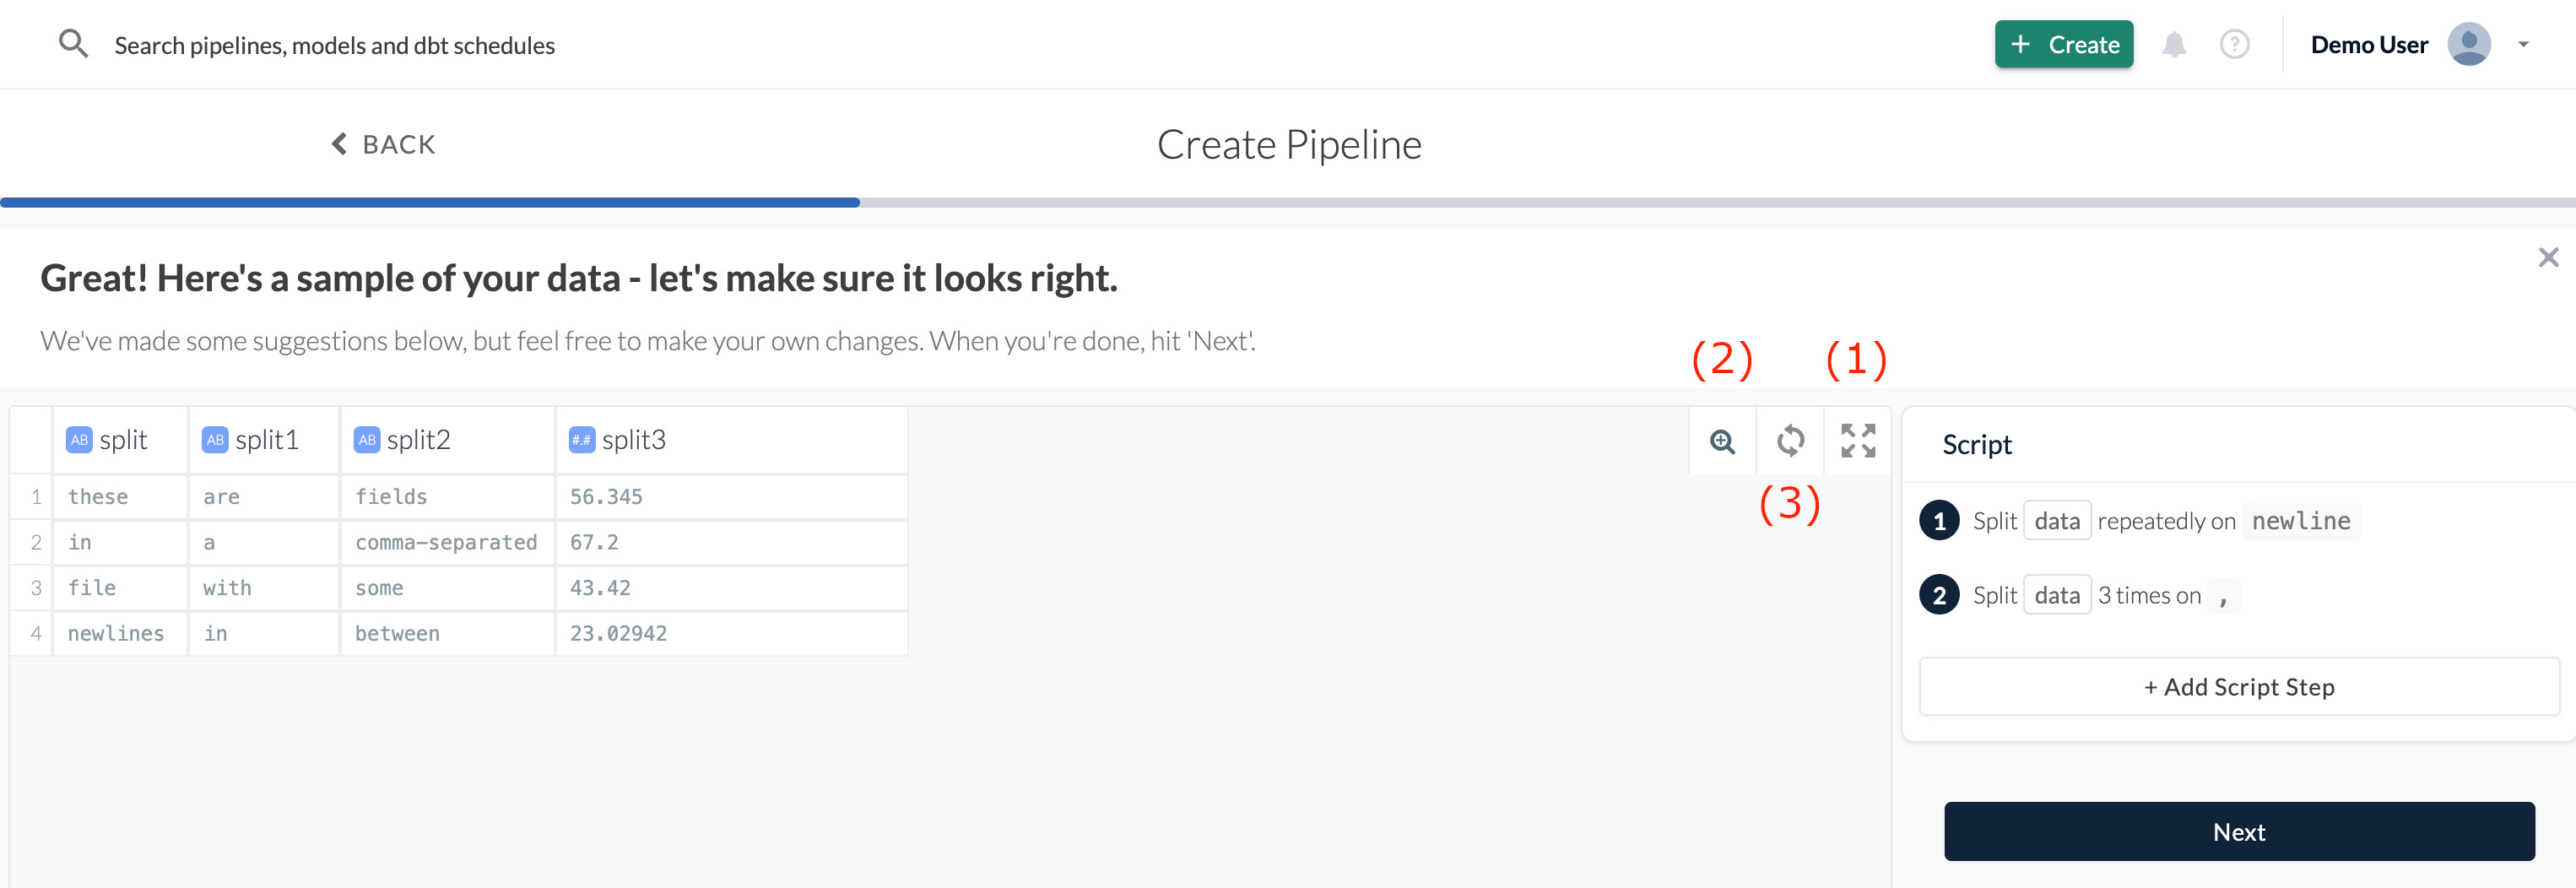Click the refresh sample data icon
The width and height of the screenshot is (2576, 888).
[x=1790, y=441]
